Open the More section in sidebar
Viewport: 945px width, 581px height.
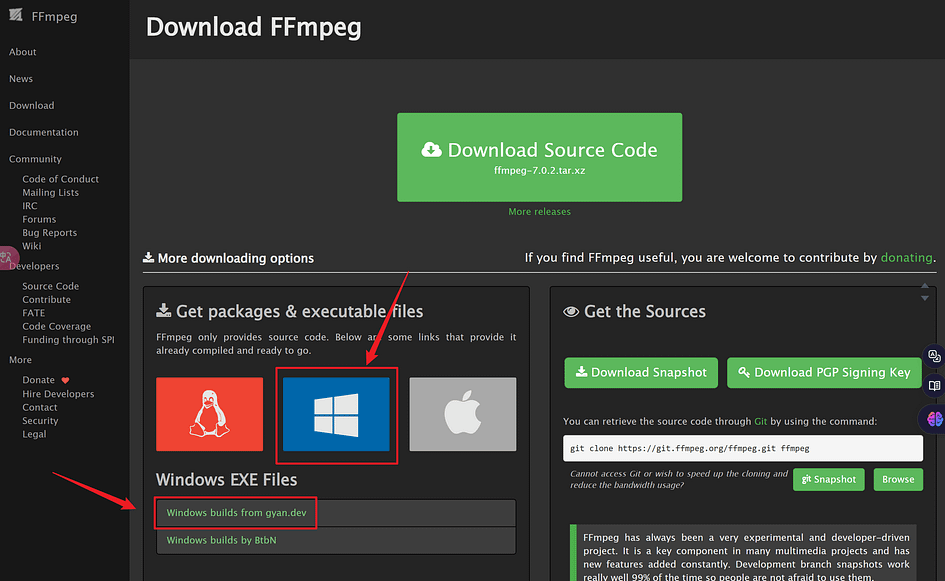20,360
